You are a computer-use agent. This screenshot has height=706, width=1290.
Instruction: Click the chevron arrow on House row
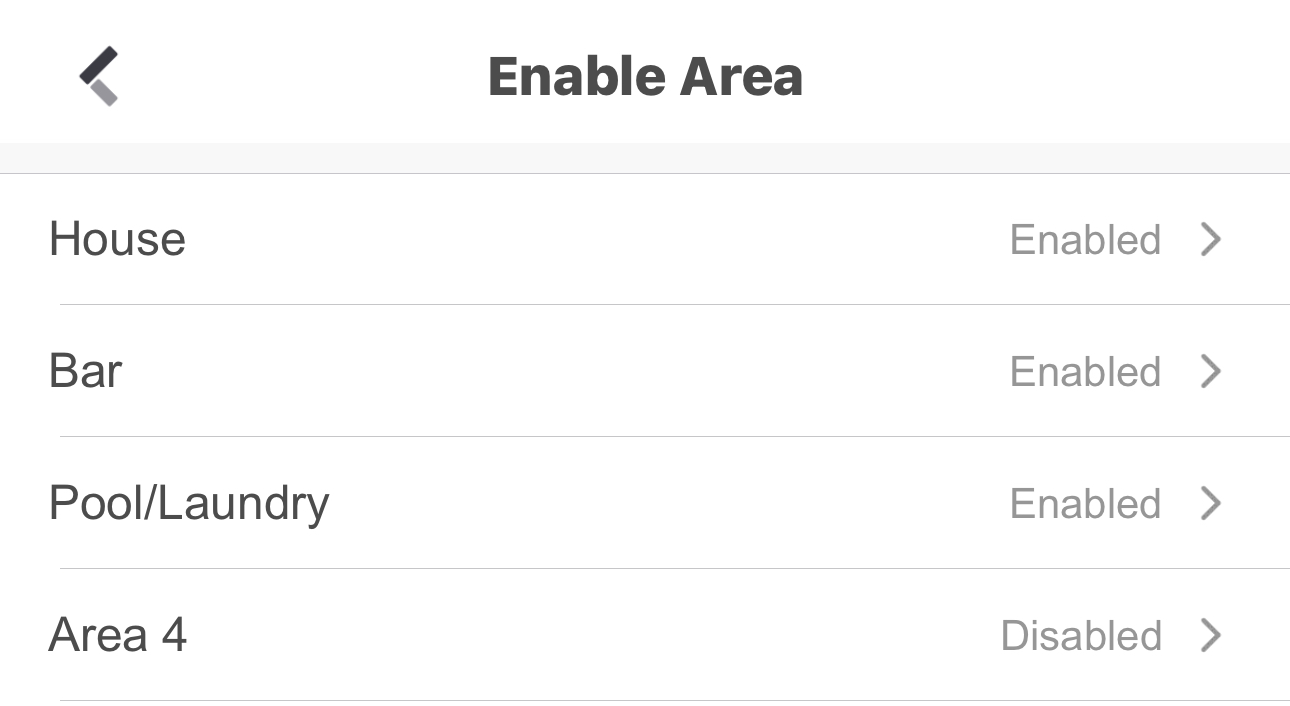click(x=1210, y=240)
